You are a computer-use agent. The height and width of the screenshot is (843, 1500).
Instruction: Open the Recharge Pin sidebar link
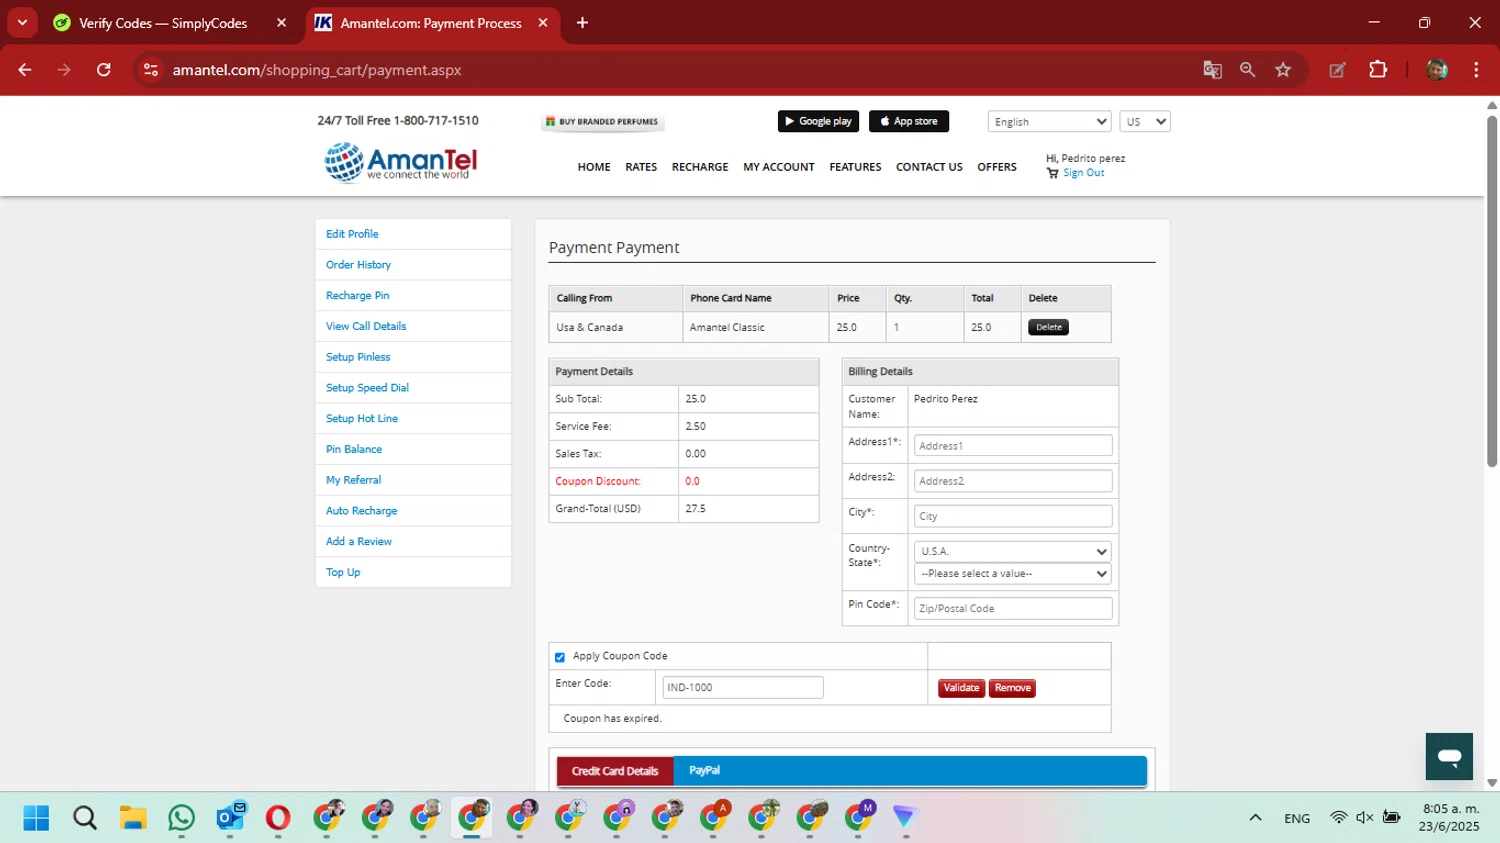point(357,296)
